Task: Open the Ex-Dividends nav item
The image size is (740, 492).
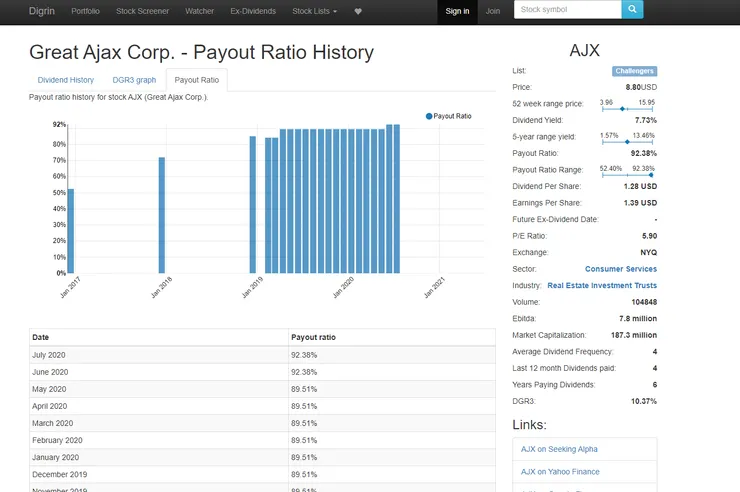Action: (253, 11)
